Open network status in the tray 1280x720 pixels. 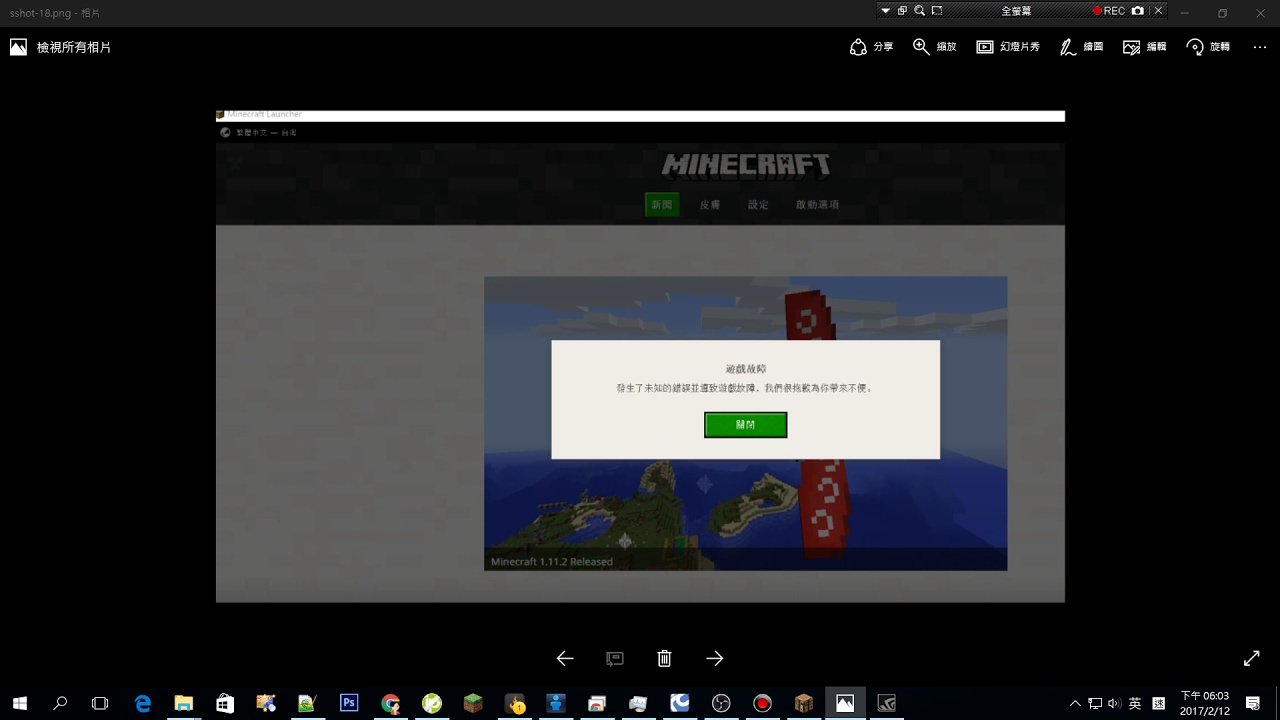tap(1095, 703)
